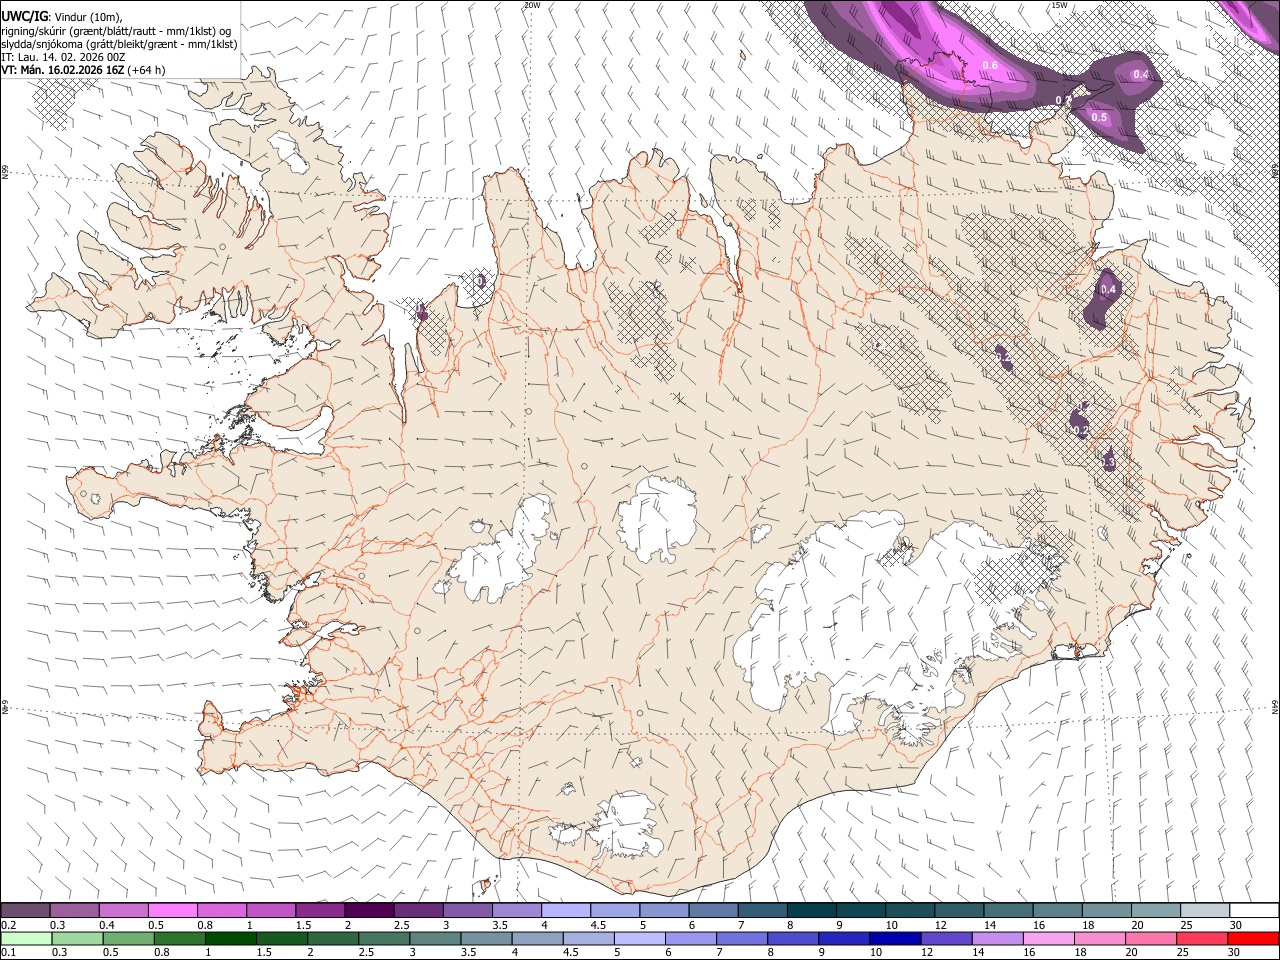The width and height of the screenshot is (1280, 960).
Task: Pick the 30 bright red rain scale swatch
Action: pos(1252,938)
